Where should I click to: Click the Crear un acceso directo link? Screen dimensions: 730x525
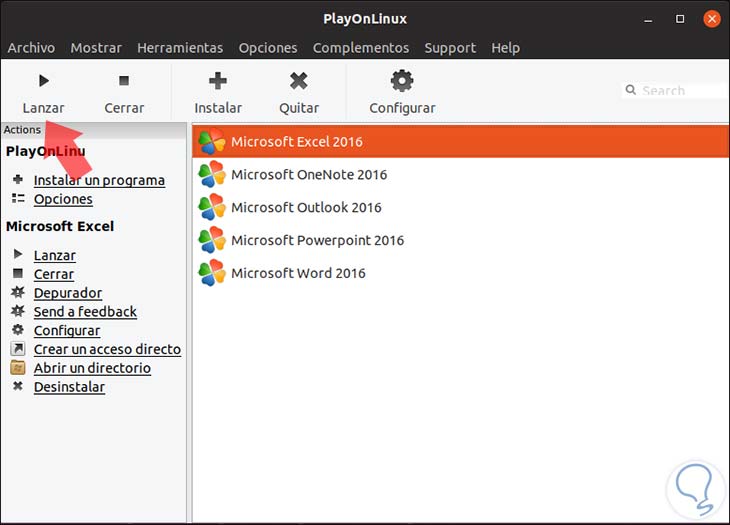tap(108, 349)
